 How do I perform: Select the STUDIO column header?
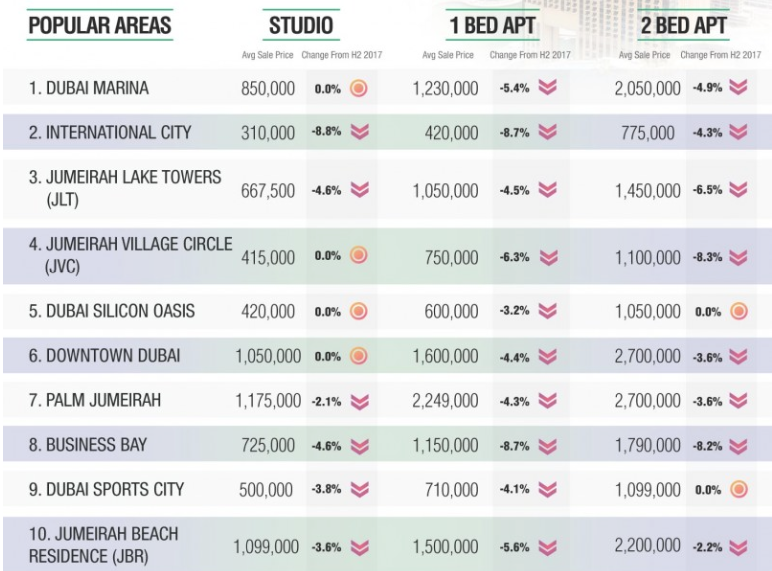pyautogui.click(x=299, y=25)
